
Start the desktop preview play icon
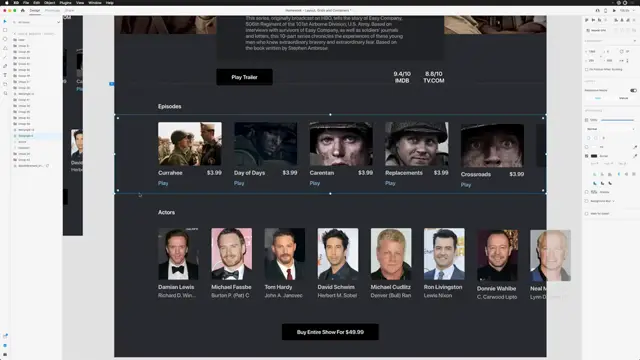pyautogui.click(x=614, y=10)
